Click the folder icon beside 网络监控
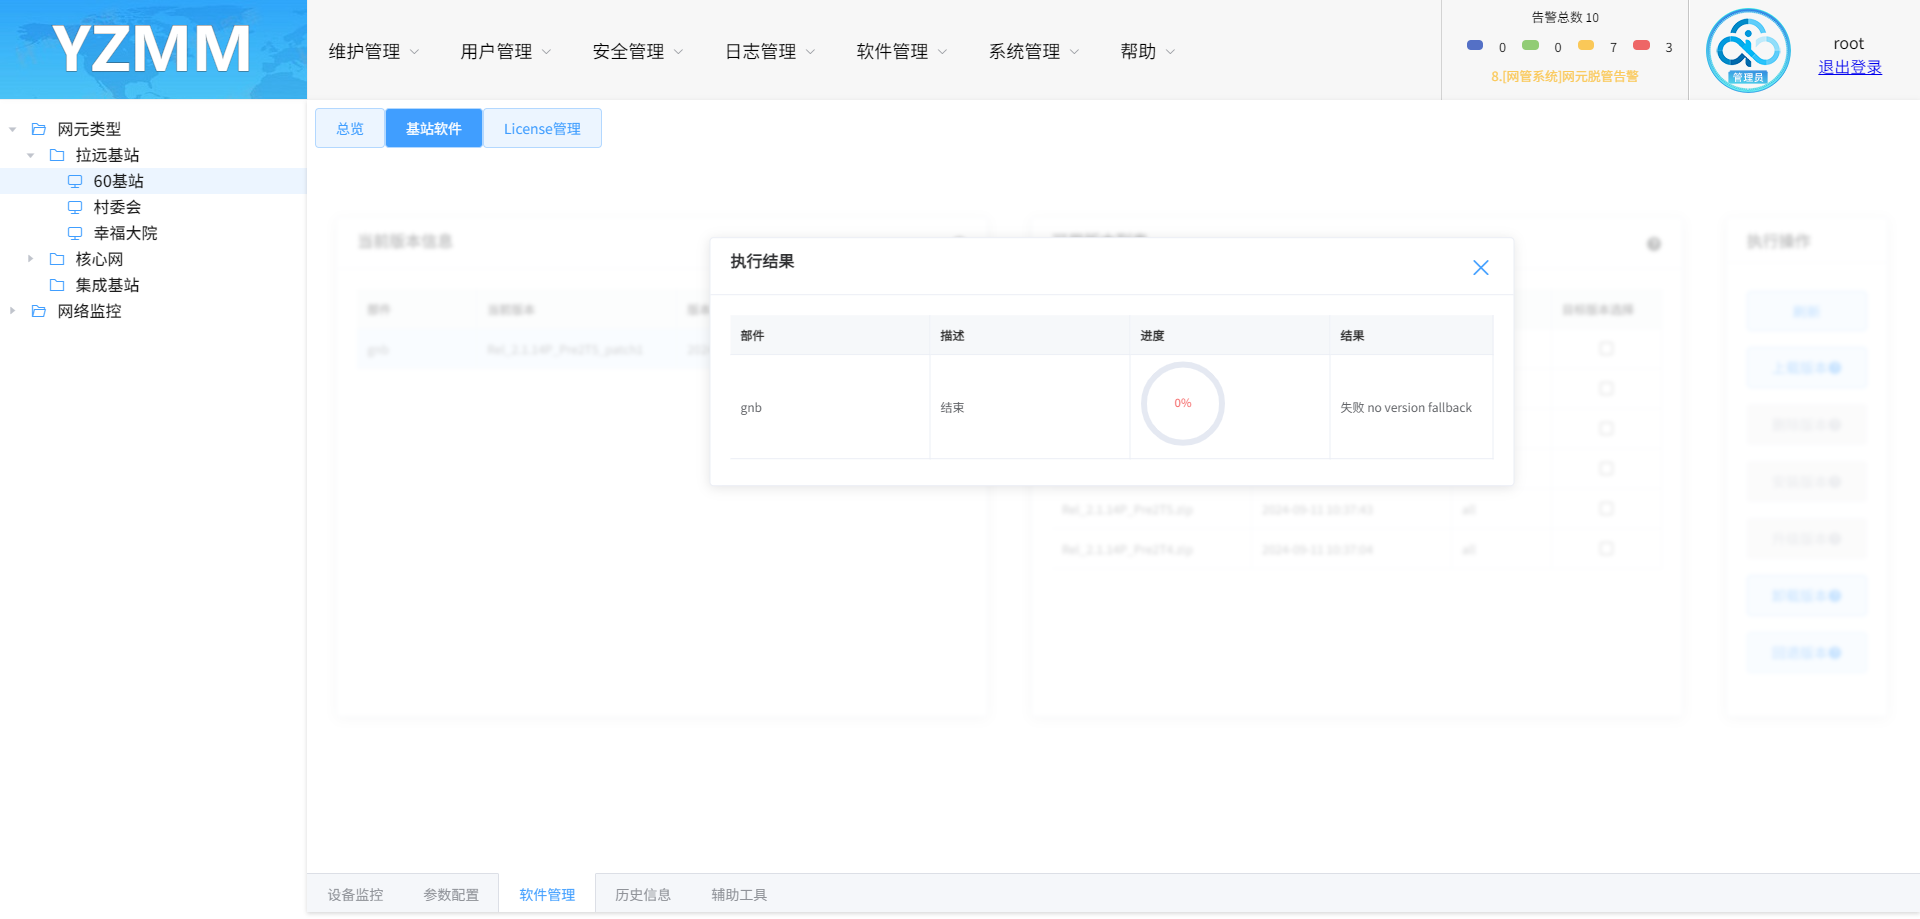The width and height of the screenshot is (1920, 919). (39, 311)
